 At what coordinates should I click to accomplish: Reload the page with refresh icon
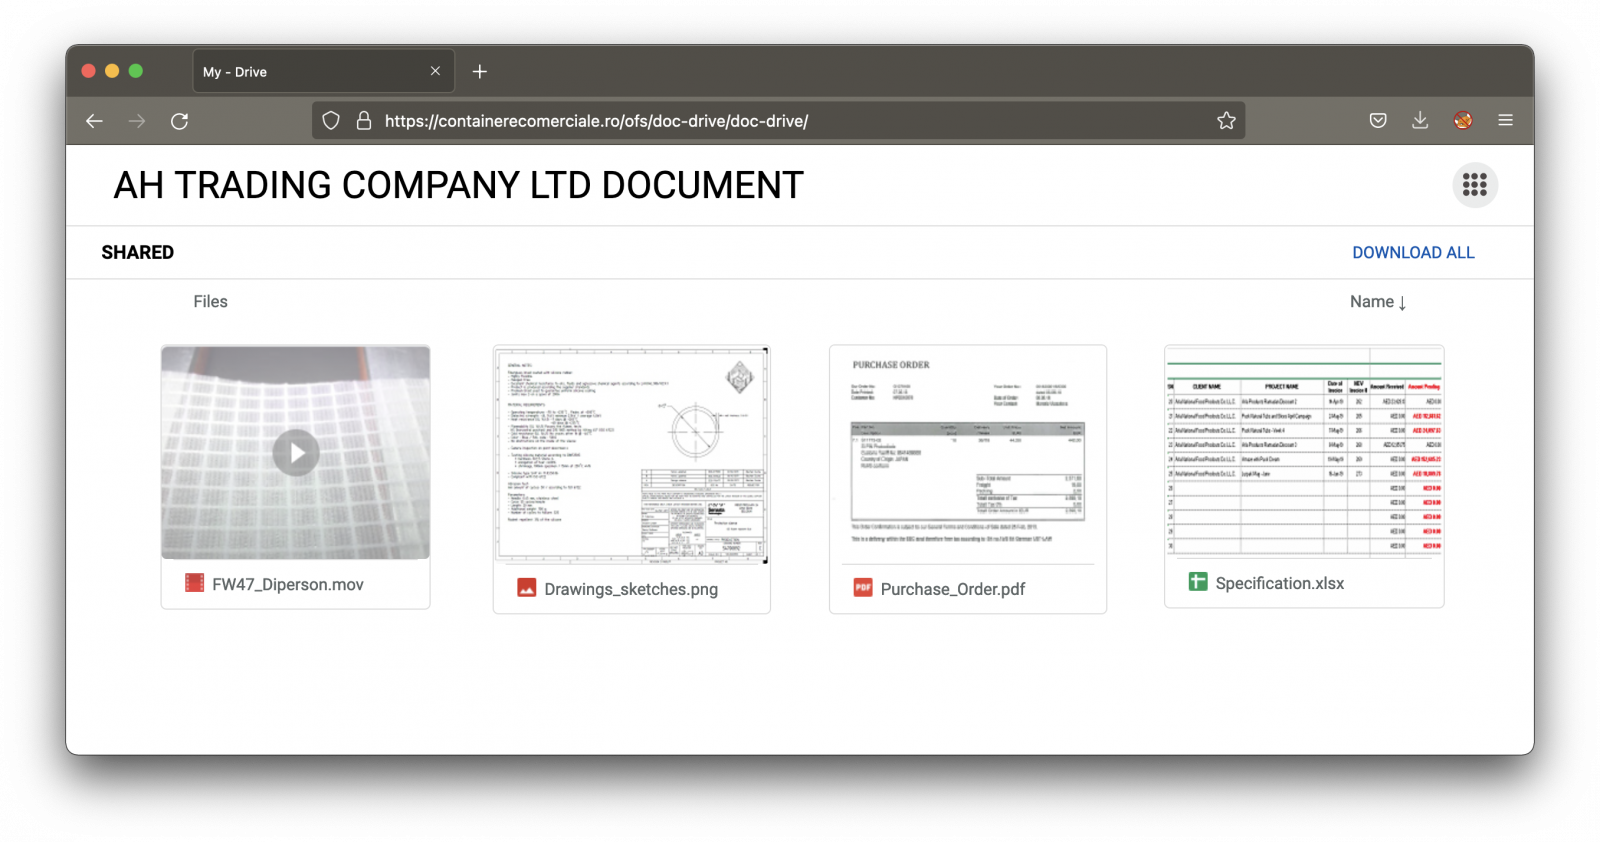click(x=180, y=121)
